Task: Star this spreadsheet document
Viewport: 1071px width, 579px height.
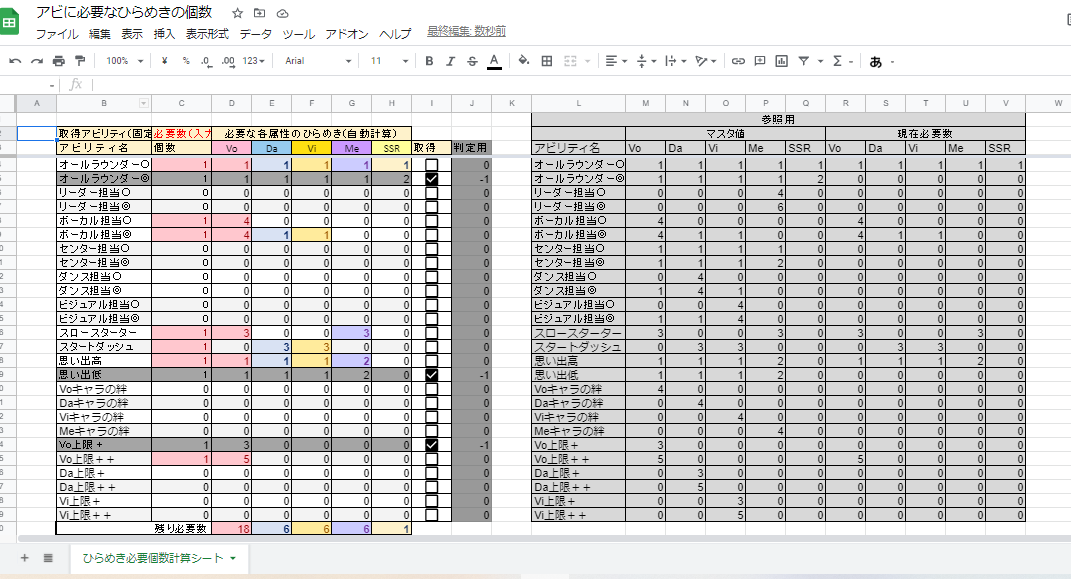Action: (237, 13)
